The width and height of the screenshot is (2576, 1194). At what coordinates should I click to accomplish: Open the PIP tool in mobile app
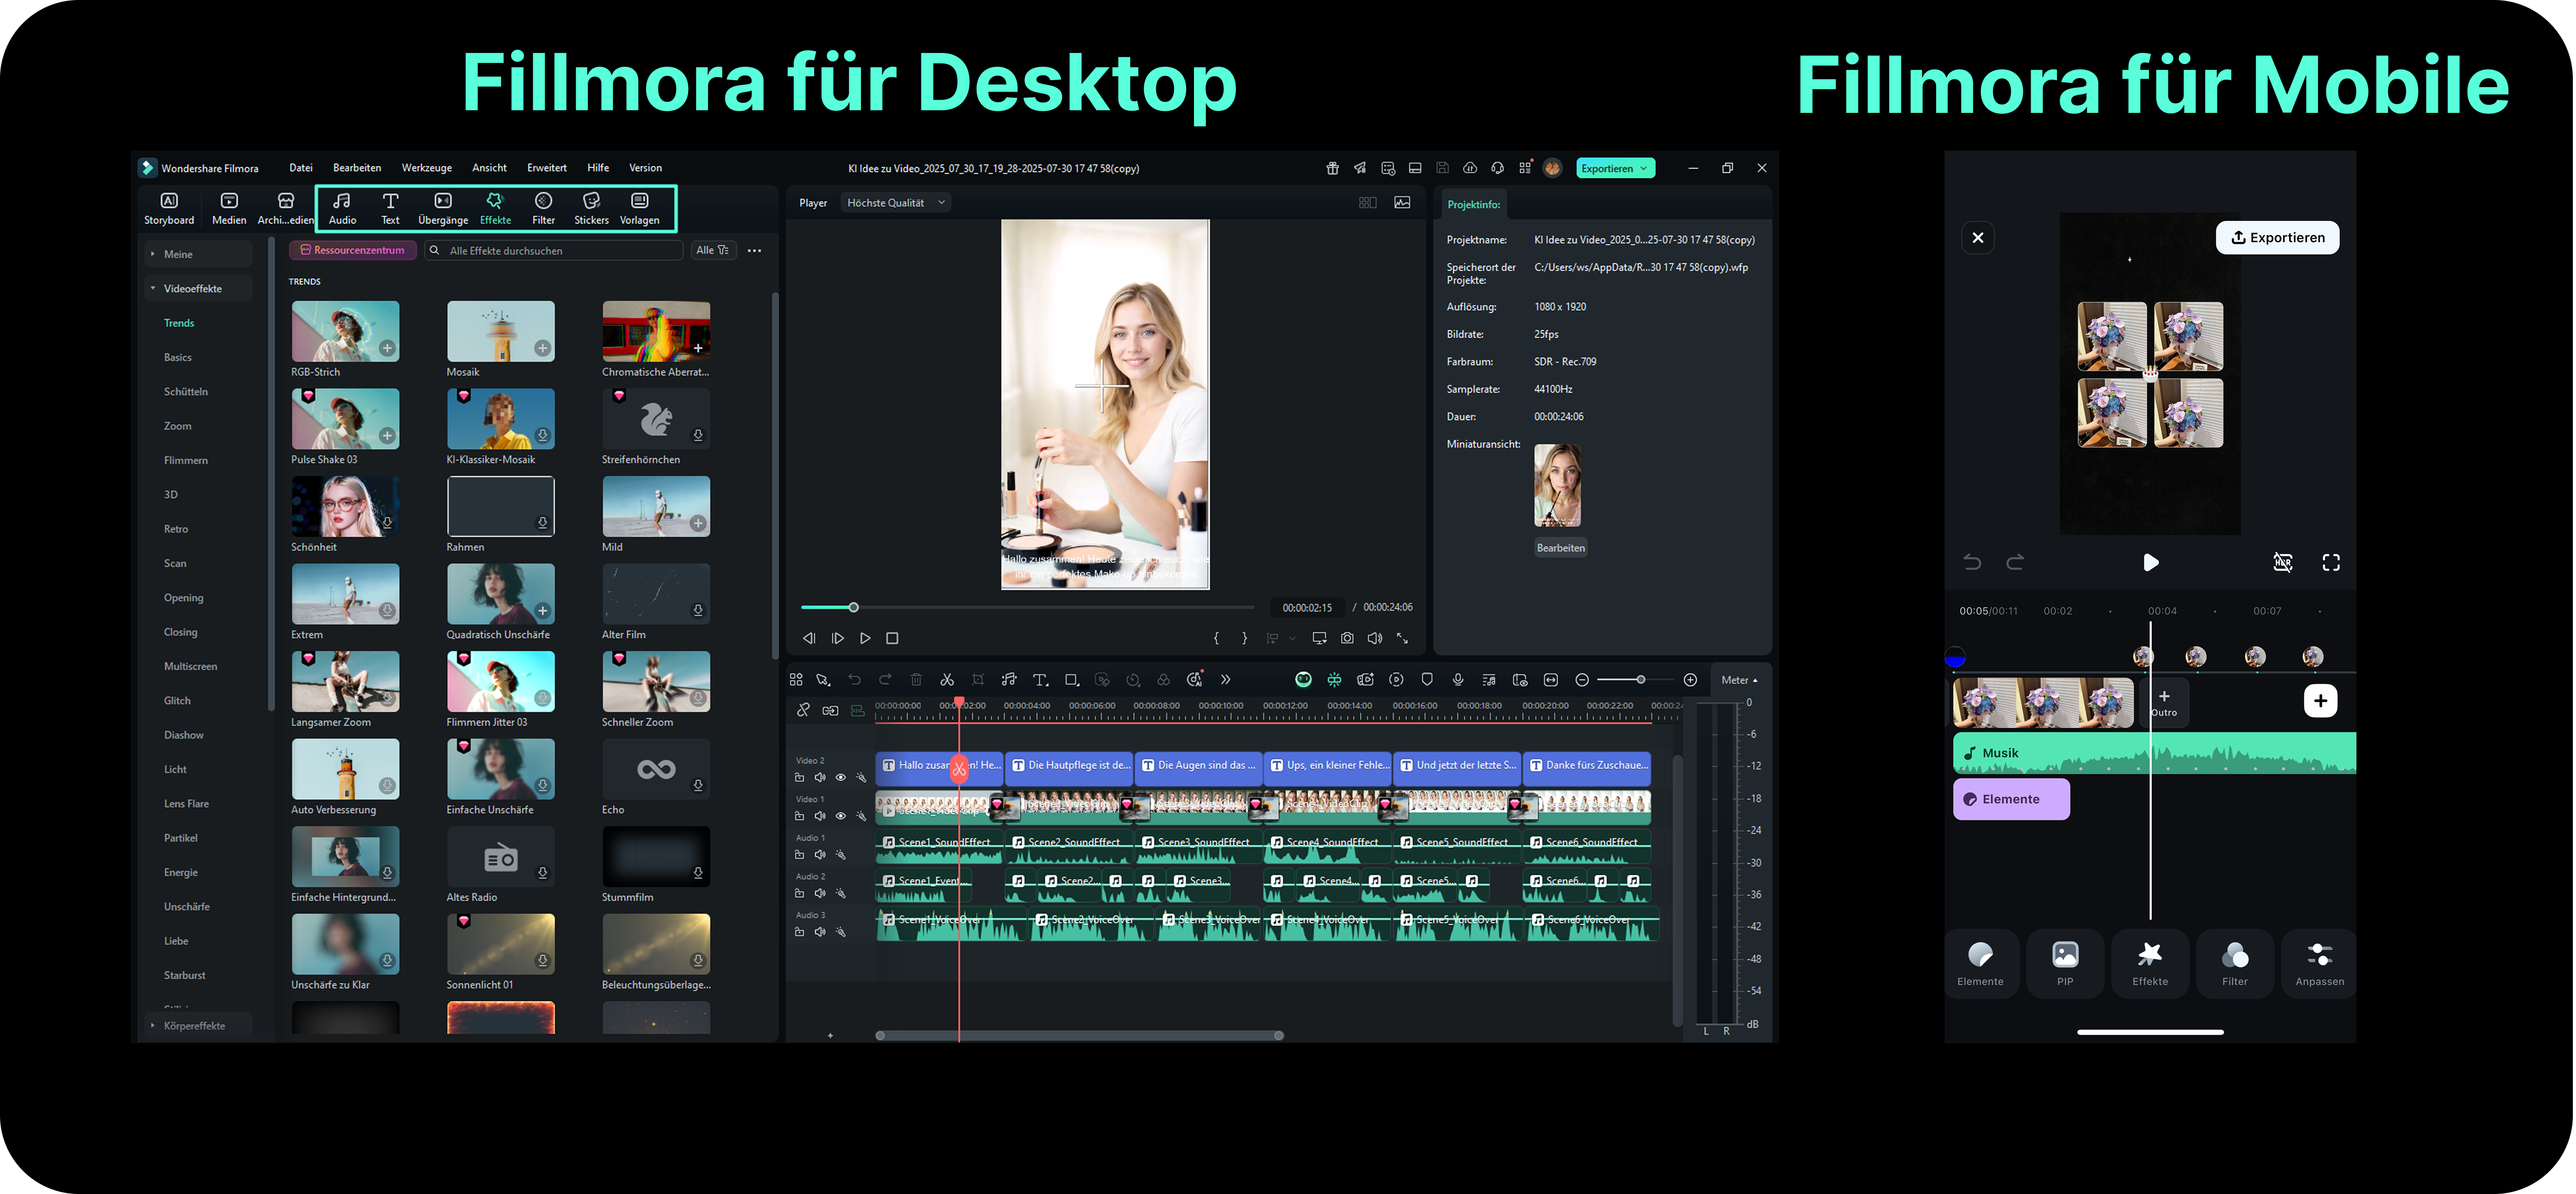point(2065,963)
